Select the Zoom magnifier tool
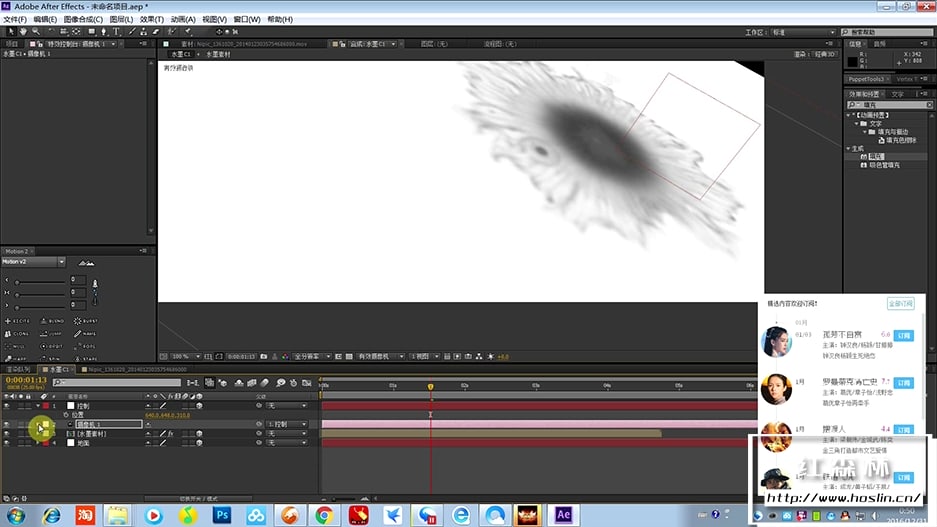 (x=36, y=32)
